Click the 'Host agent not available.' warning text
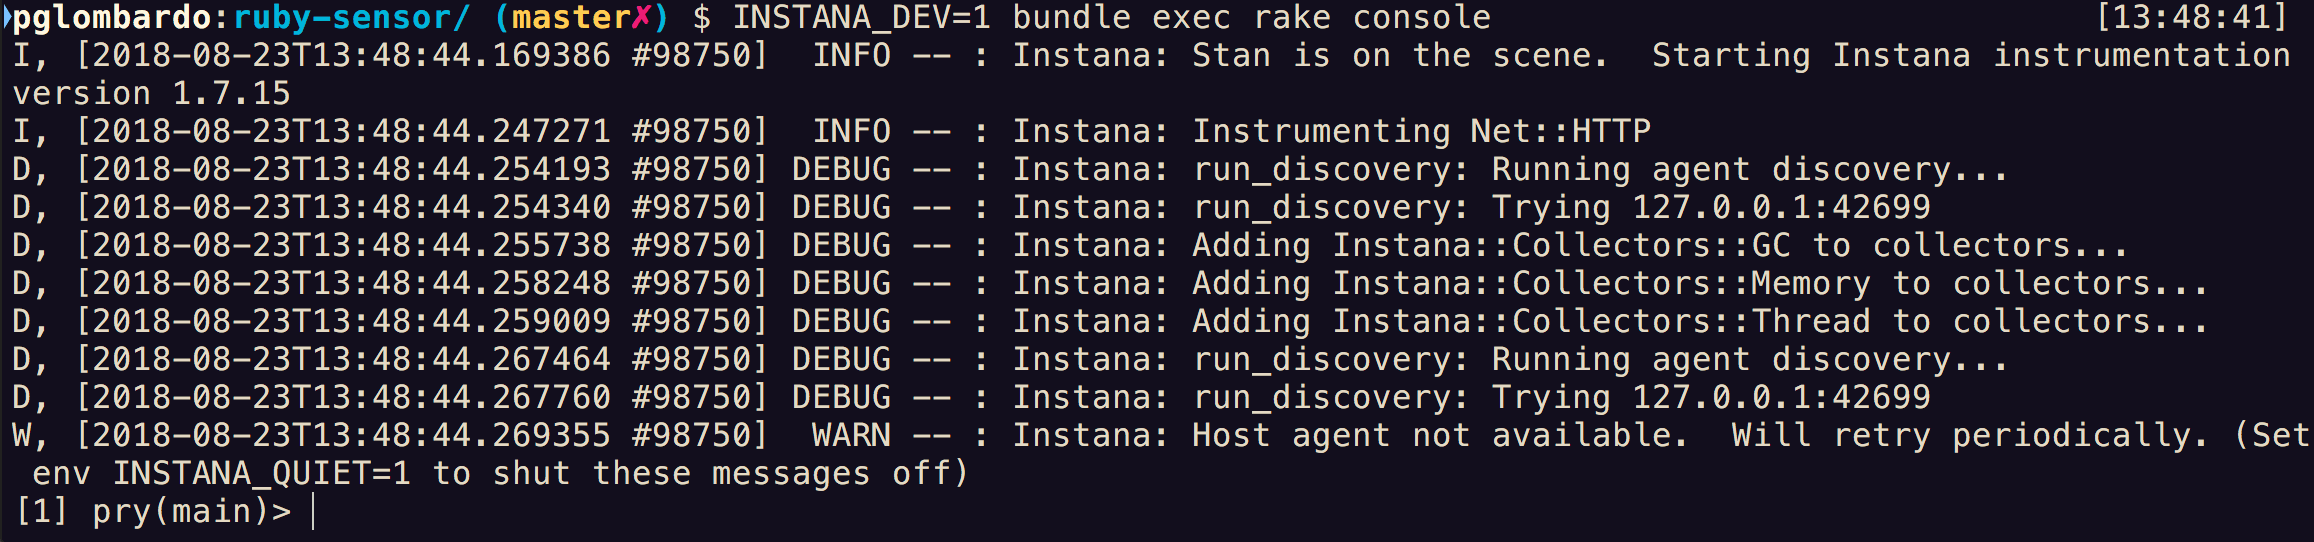This screenshot has width=2314, height=542. point(1440,436)
